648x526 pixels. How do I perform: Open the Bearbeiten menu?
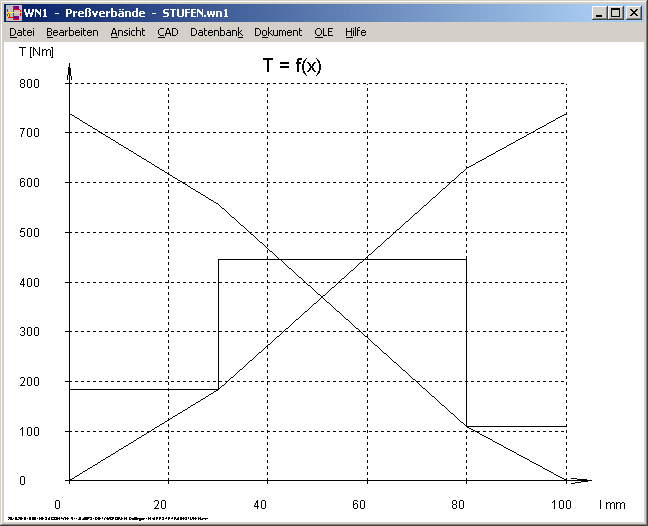coord(72,32)
